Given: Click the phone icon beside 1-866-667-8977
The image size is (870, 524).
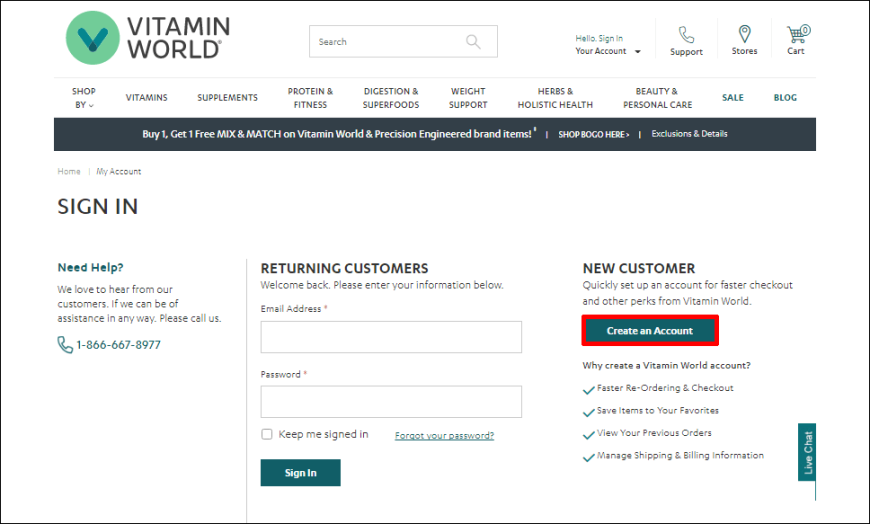Looking at the screenshot, I should (x=65, y=345).
